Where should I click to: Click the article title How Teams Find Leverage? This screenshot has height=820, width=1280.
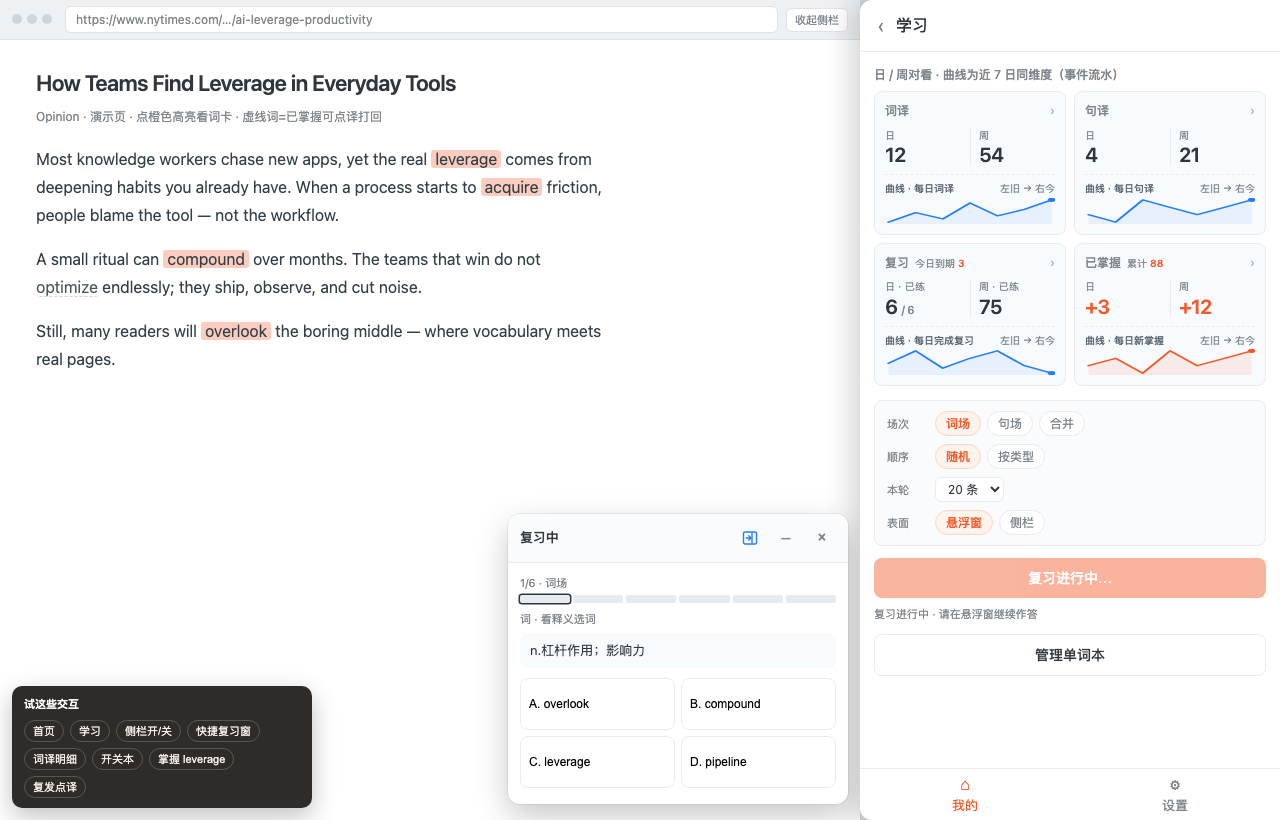tap(246, 84)
